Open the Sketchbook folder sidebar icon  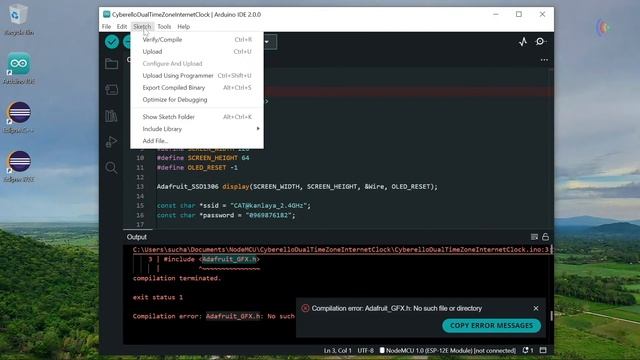pos(111,64)
